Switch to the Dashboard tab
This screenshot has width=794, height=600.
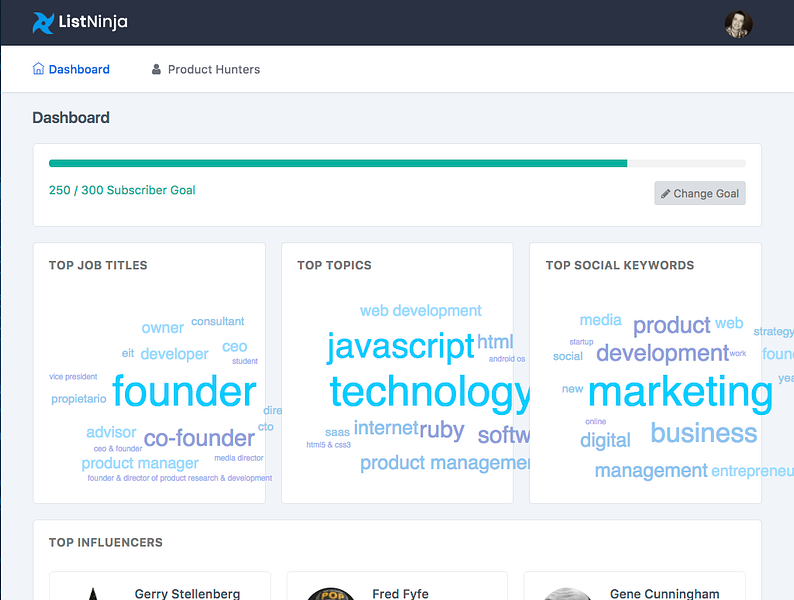[x=71, y=69]
